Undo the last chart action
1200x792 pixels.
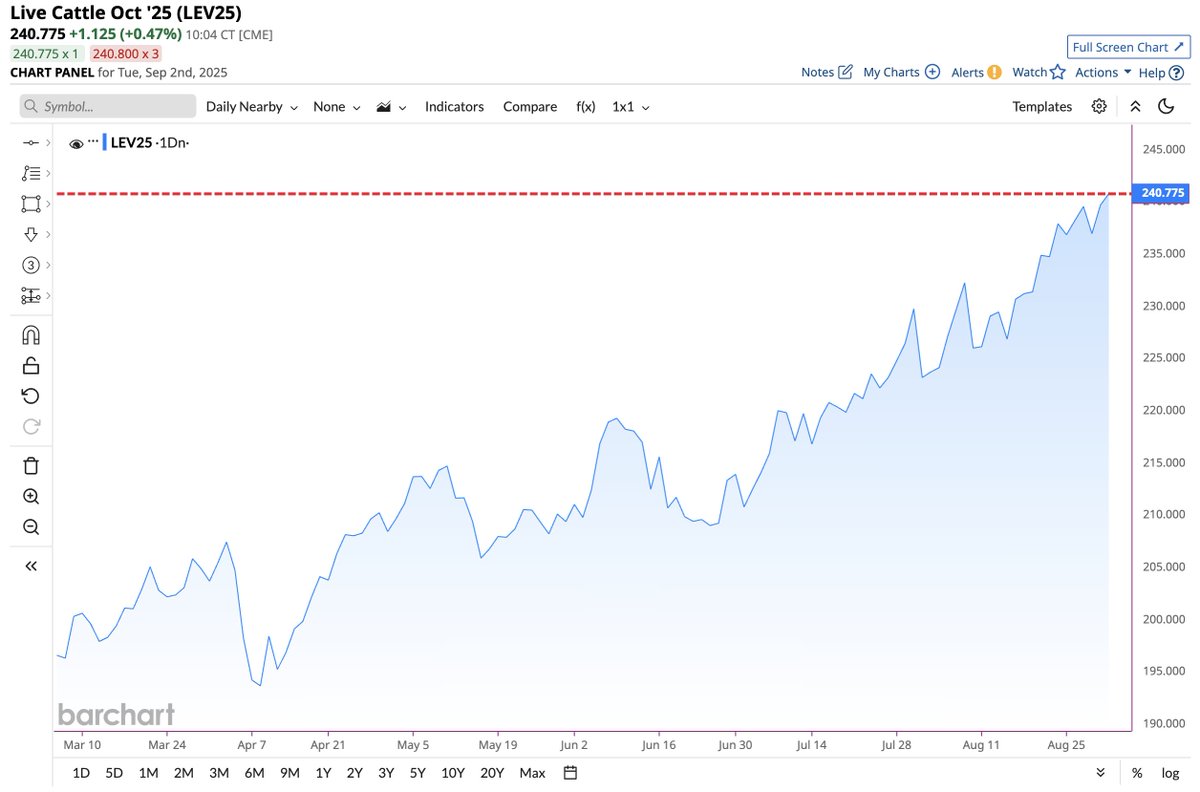[30, 396]
